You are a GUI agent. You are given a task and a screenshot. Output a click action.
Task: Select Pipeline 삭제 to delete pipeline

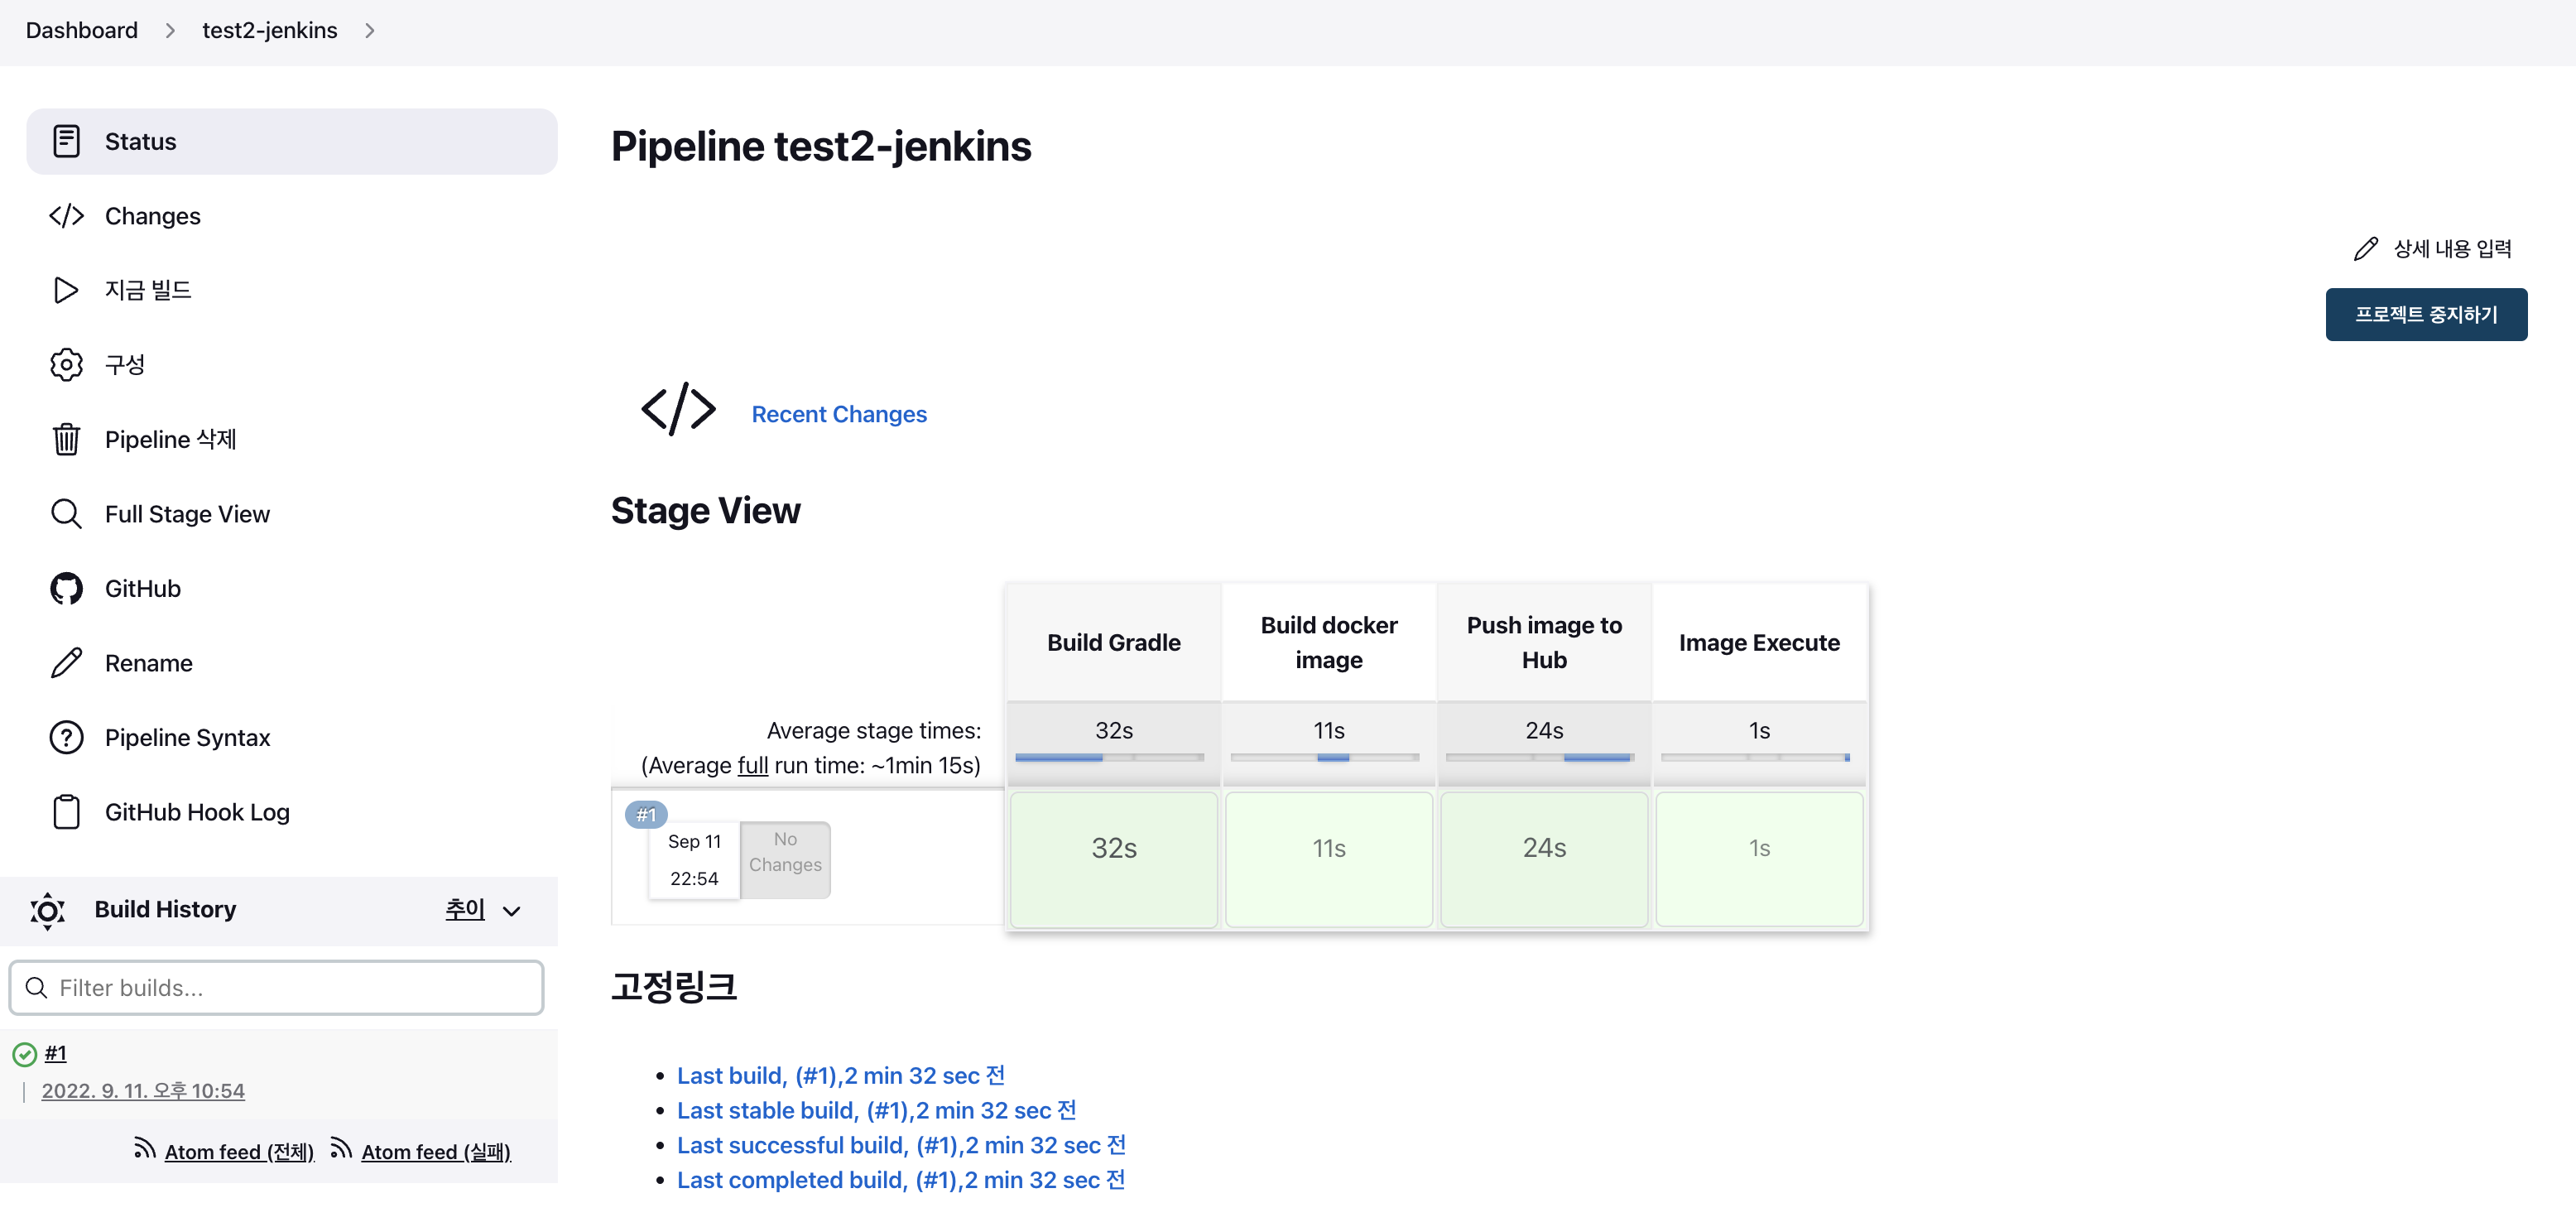(291, 439)
